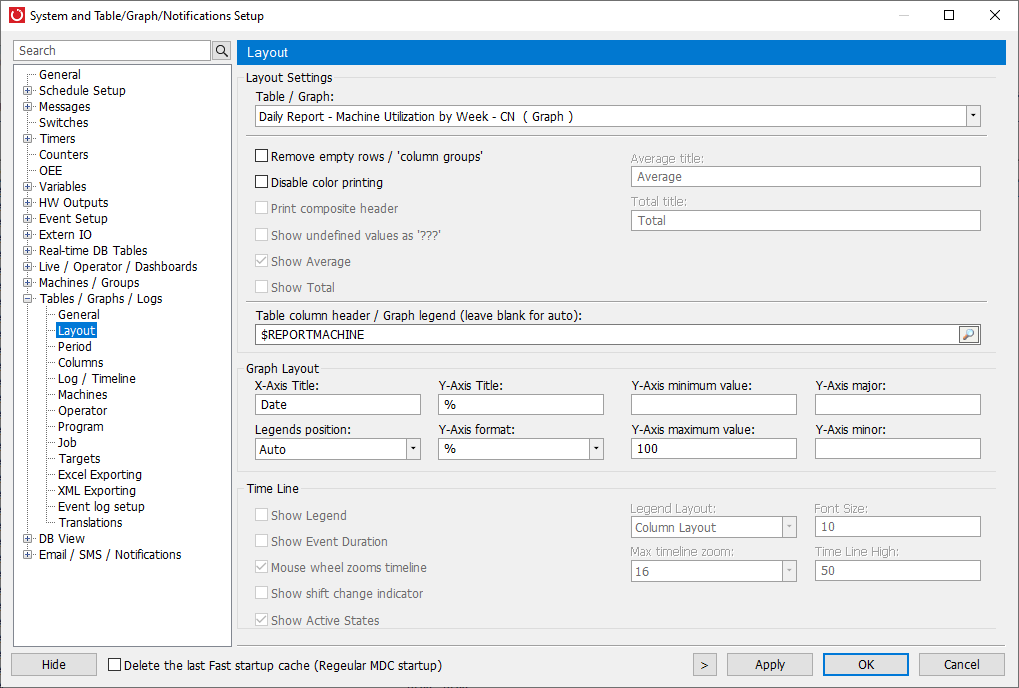Viewport: 1019px width, 688px height.
Task: Open the Y-Axis format dropdown
Action: pos(596,449)
